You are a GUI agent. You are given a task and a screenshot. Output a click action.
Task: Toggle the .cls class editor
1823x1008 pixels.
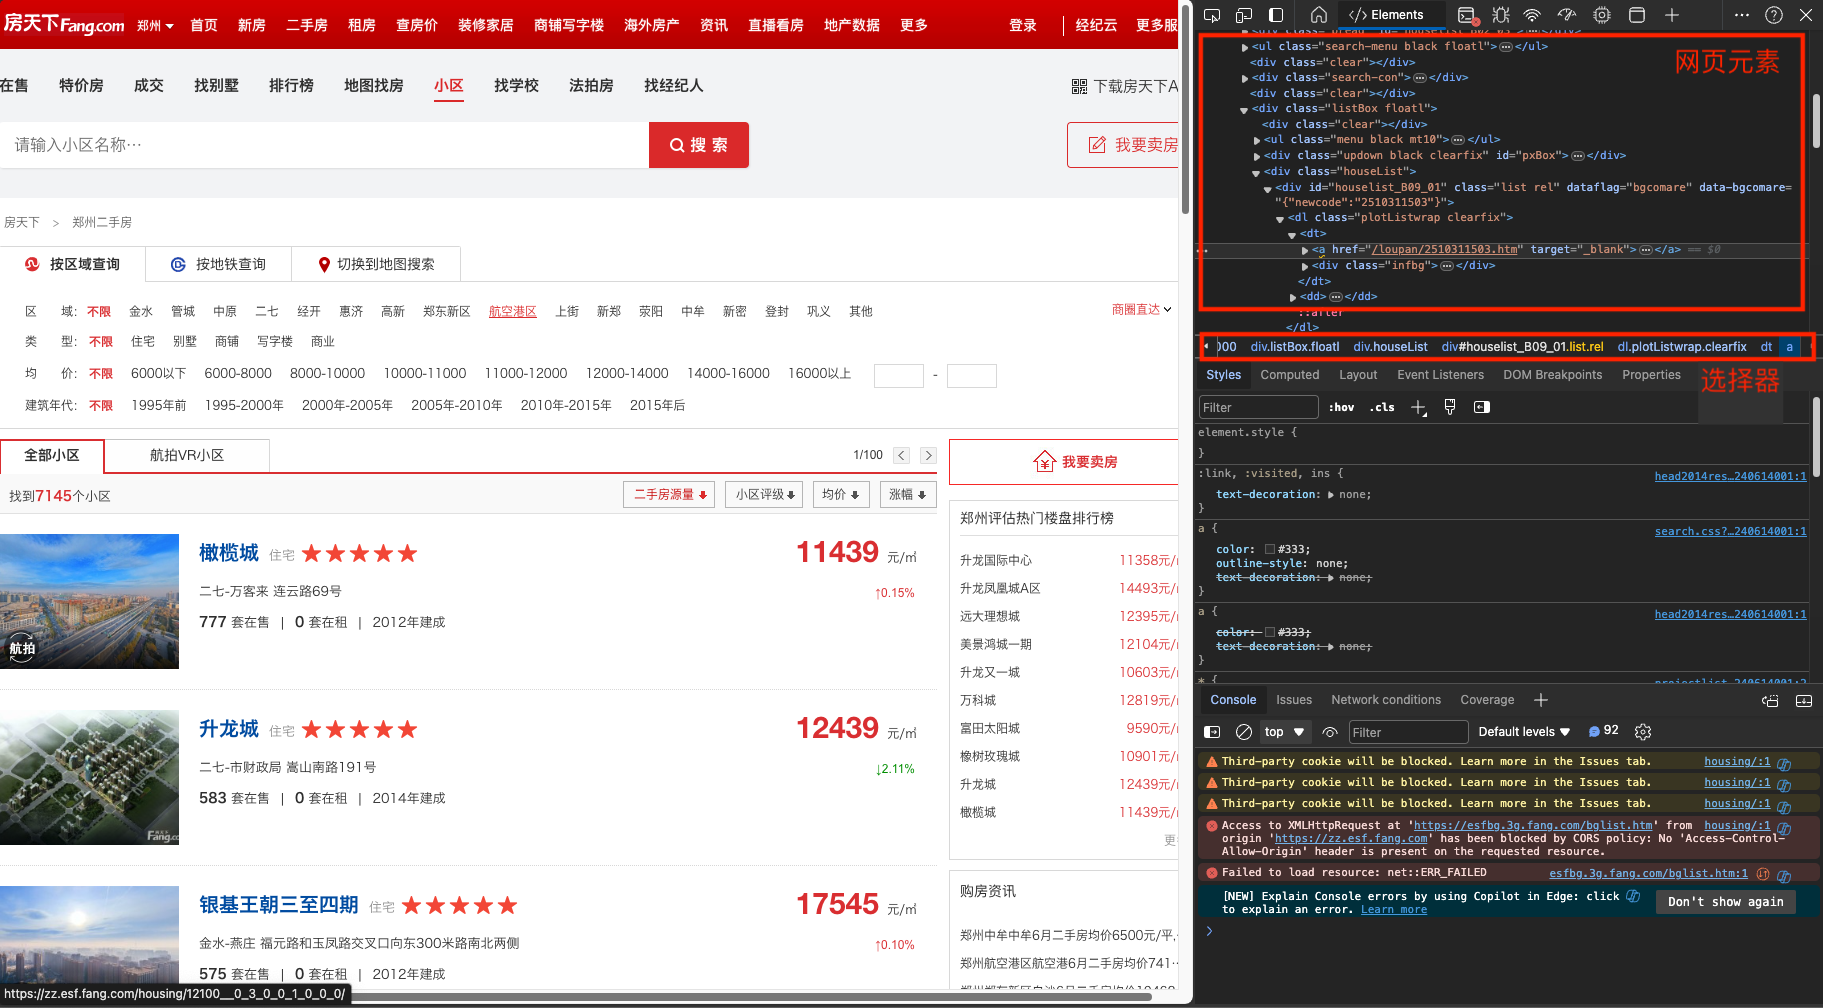click(x=1383, y=407)
